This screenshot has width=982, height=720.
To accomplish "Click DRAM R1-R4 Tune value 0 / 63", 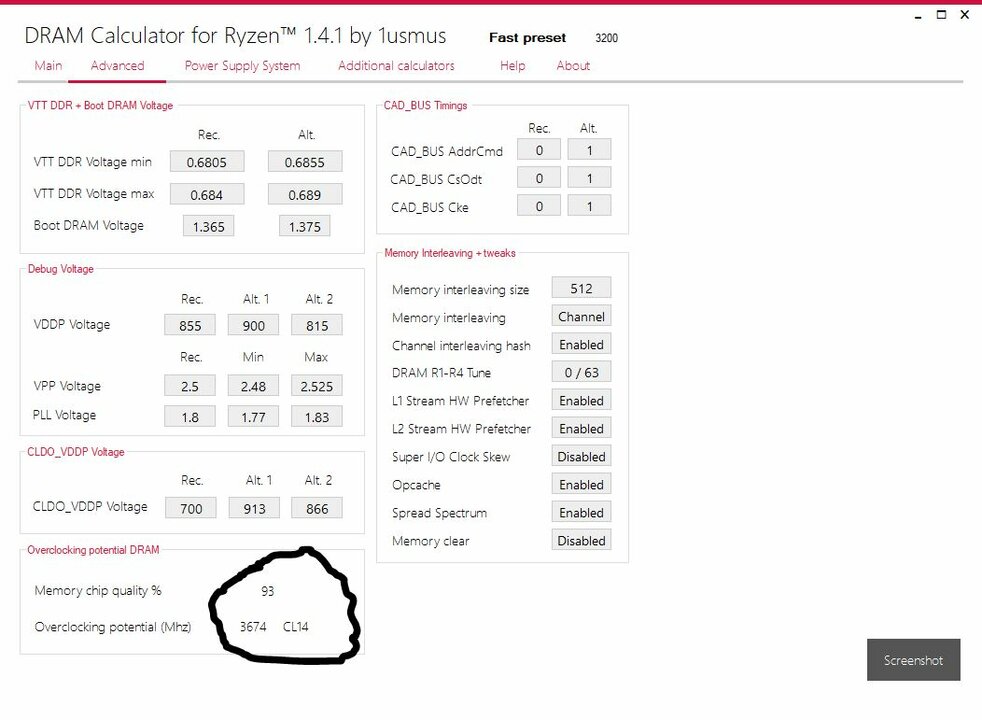I will [x=581, y=373].
